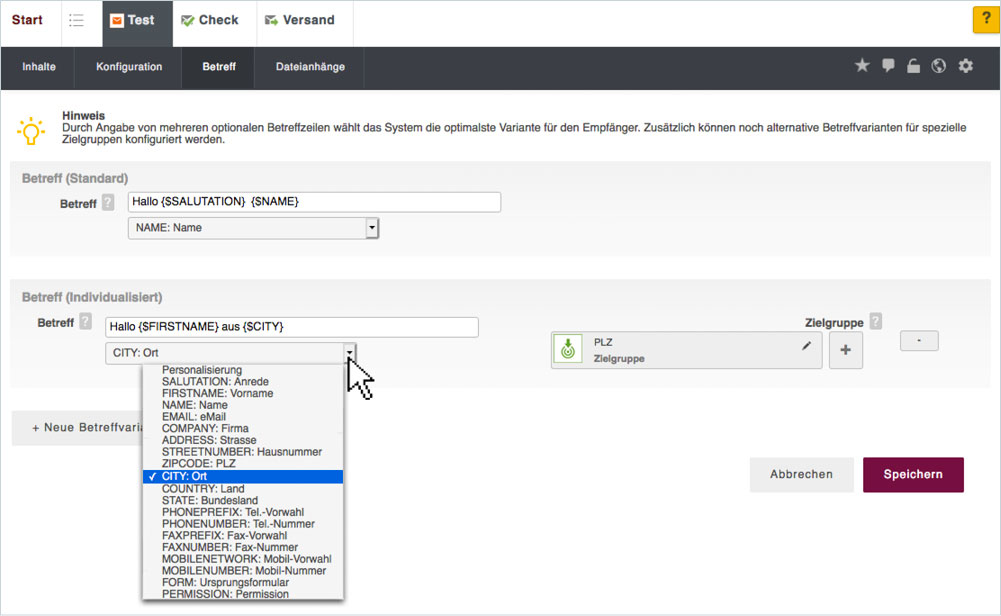Click pencil icon to edit PLZ Zielgruppe
Viewport: 1001px width, 616px height.
[x=807, y=346]
